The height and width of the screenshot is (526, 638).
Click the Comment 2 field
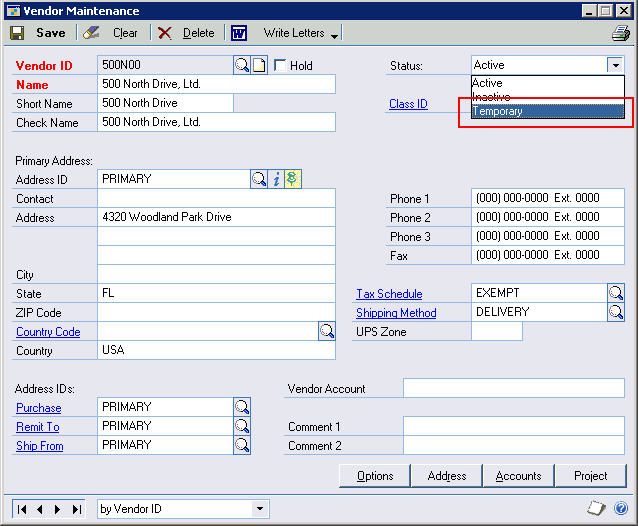click(x=514, y=445)
